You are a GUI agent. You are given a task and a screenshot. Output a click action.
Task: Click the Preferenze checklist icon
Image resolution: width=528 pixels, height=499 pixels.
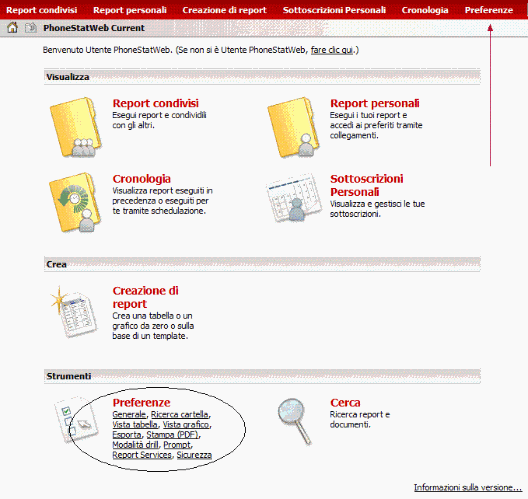(76, 419)
